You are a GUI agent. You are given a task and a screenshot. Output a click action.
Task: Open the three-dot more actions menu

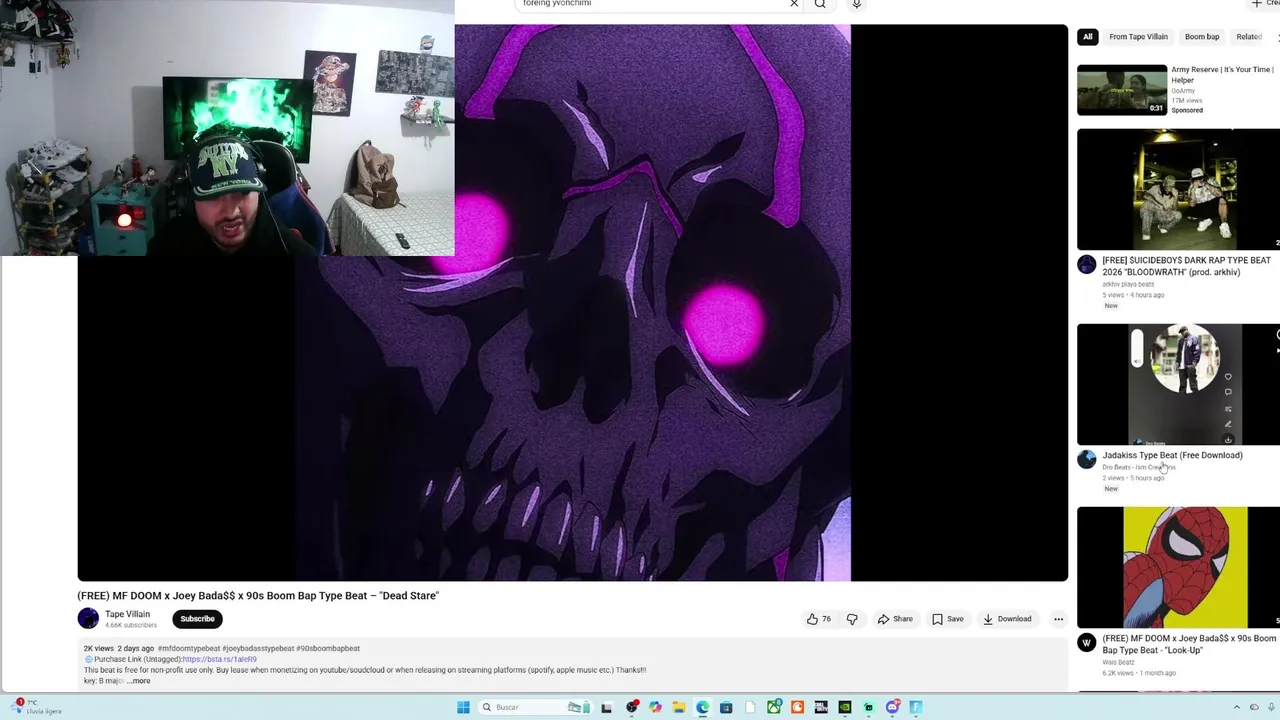pos(1058,619)
